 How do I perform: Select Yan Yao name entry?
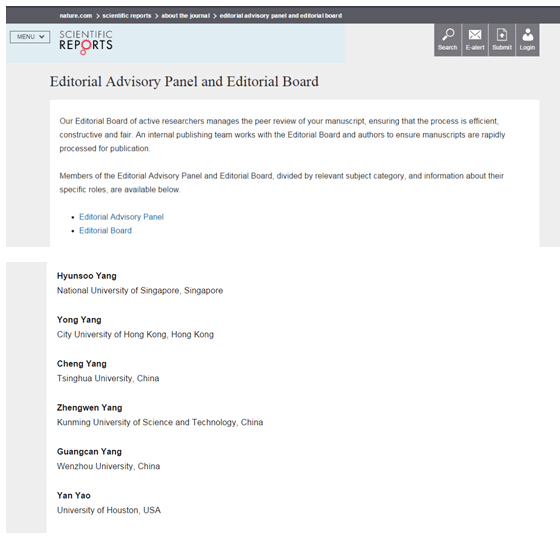[x=74, y=495]
